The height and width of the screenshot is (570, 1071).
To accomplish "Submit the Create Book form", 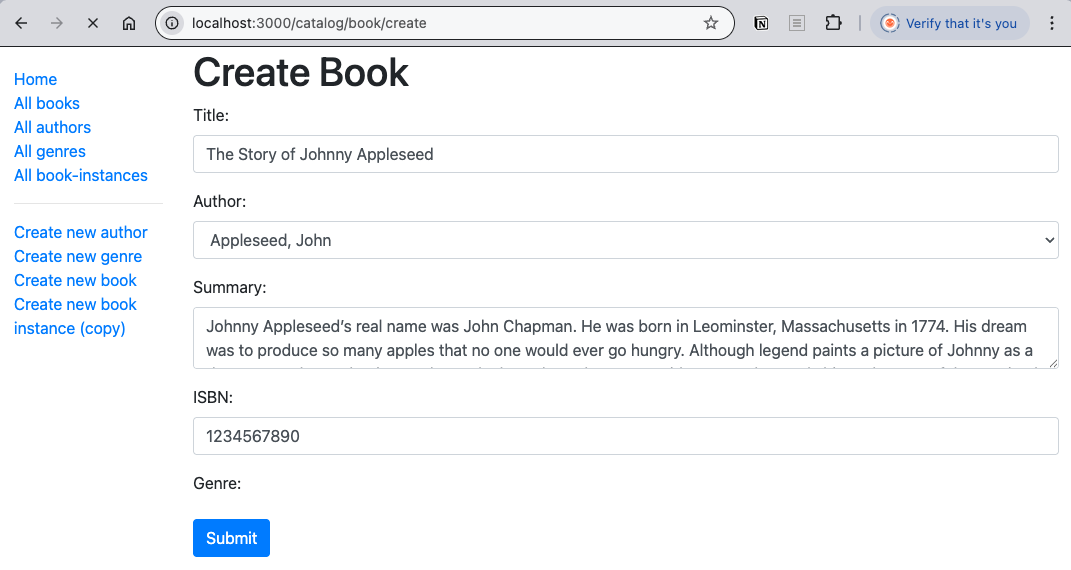I will point(231,538).
